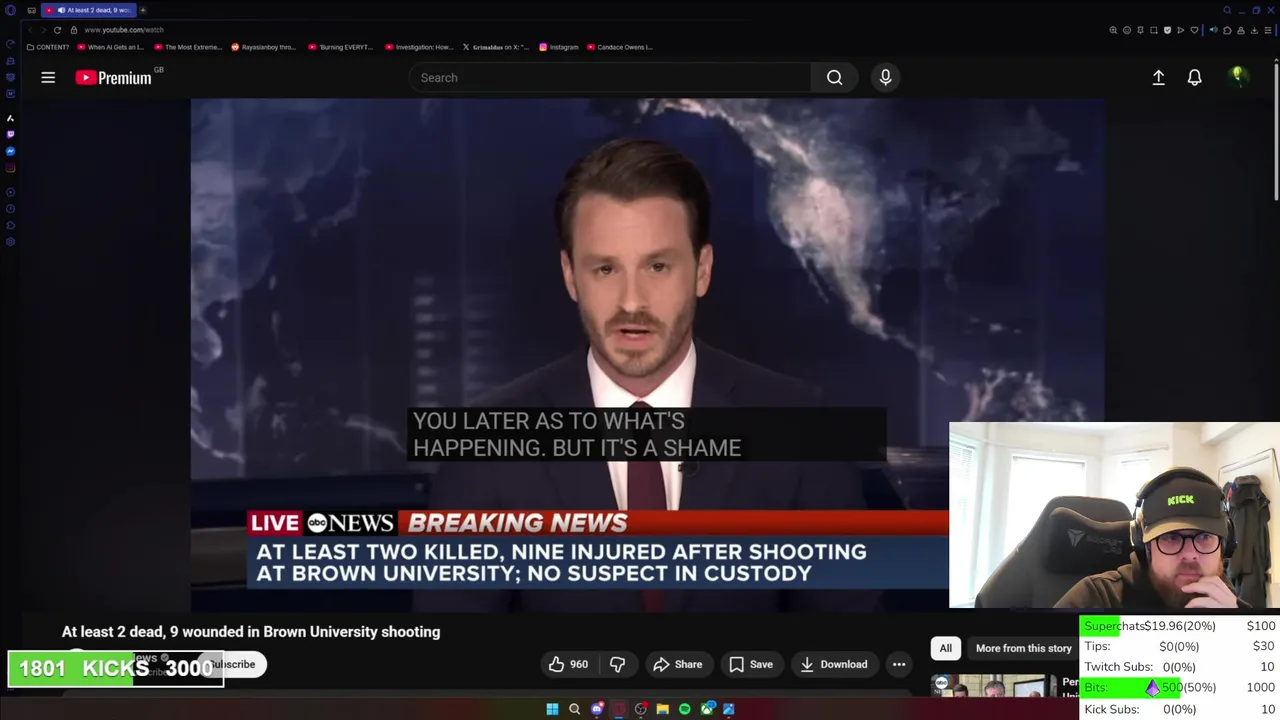Open the CONTENT? bookmarks folder

[48, 47]
